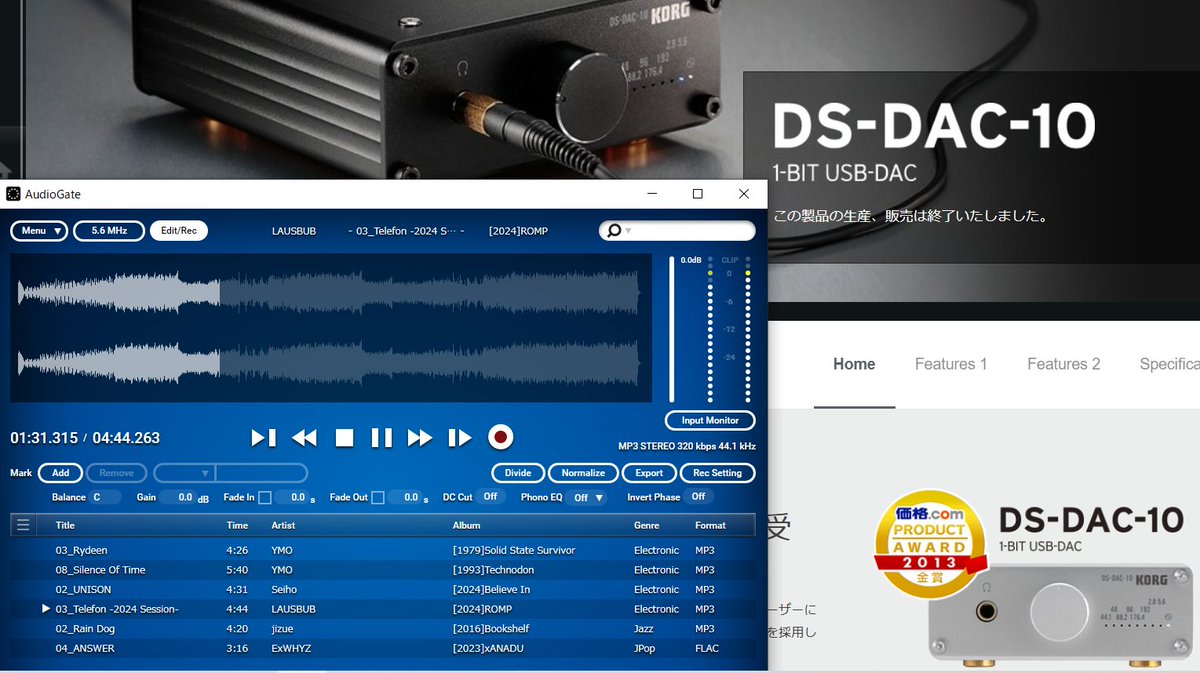The height and width of the screenshot is (673, 1200).
Task: Select the 02_UNISON track
Action: [x=383, y=589]
